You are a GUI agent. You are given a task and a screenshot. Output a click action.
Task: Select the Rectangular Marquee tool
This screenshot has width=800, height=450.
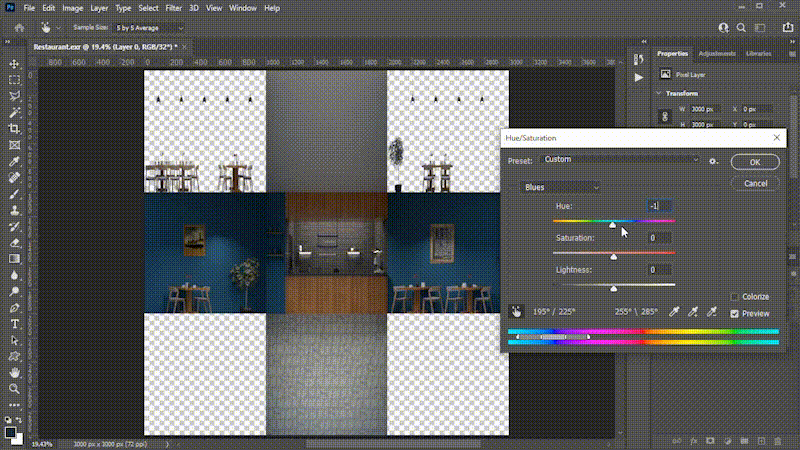pyautogui.click(x=14, y=80)
